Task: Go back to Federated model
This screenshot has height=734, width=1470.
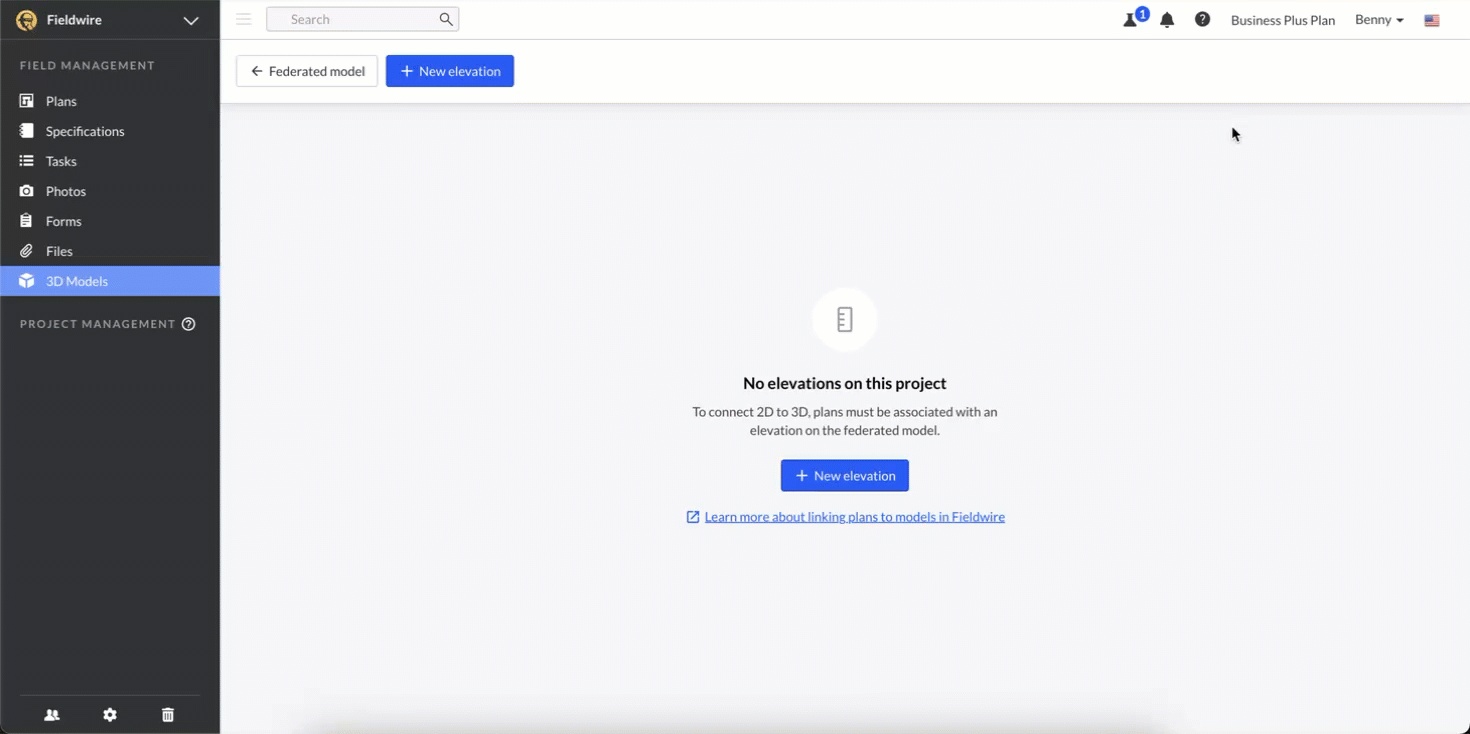Action: click(307, 71)
